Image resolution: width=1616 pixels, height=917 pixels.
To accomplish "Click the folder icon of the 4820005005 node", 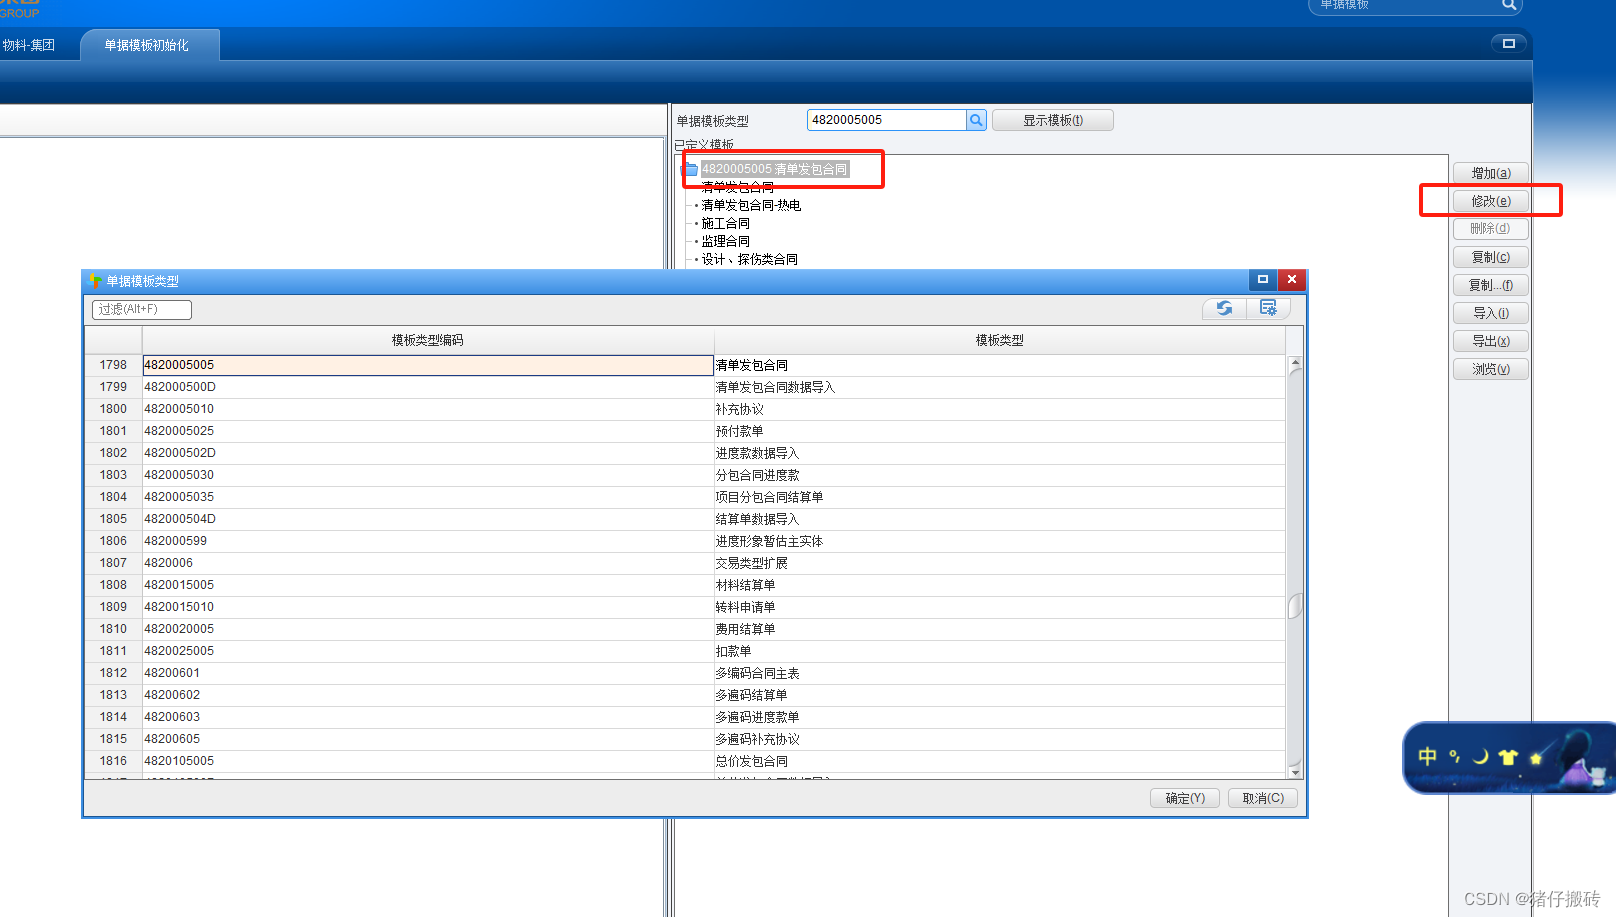I will tap(691, 168).
